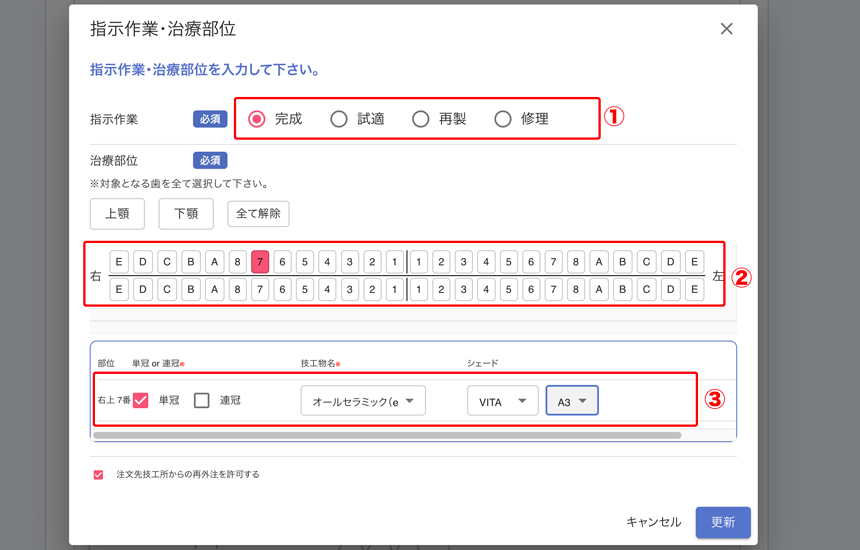Screen dimensions: 860x550
Task: Click the horizontal scrollbar below the table
Action: coord(387,435)
